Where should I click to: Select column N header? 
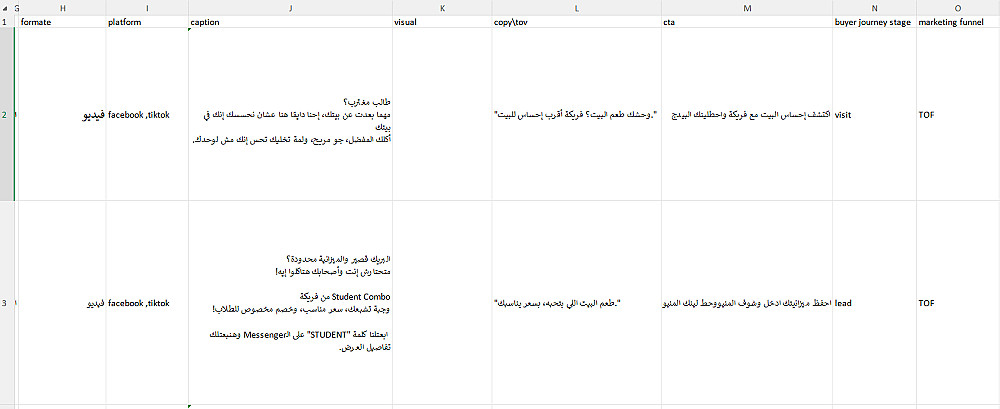[874, 8]
